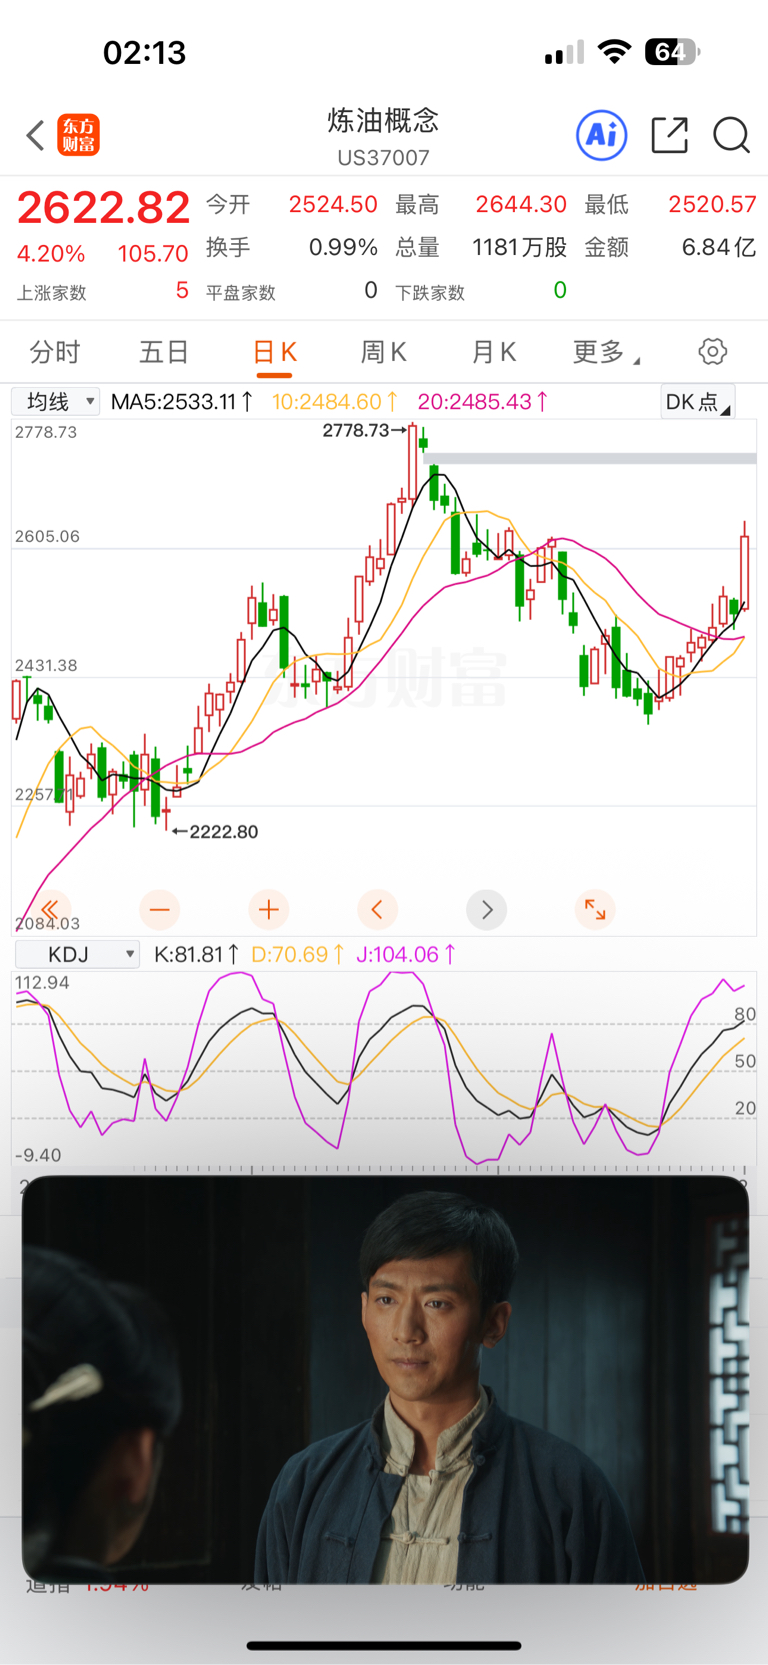Tap K:81.81 KDJ value

tap(196, 955)
